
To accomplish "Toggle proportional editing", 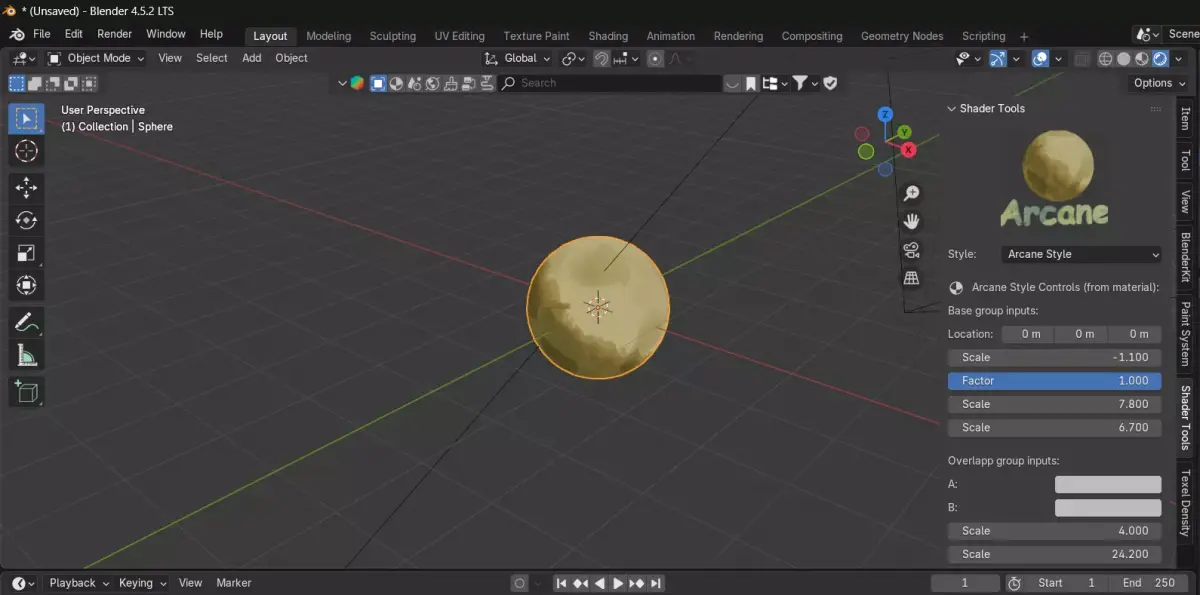I will [x=655, y=58].
